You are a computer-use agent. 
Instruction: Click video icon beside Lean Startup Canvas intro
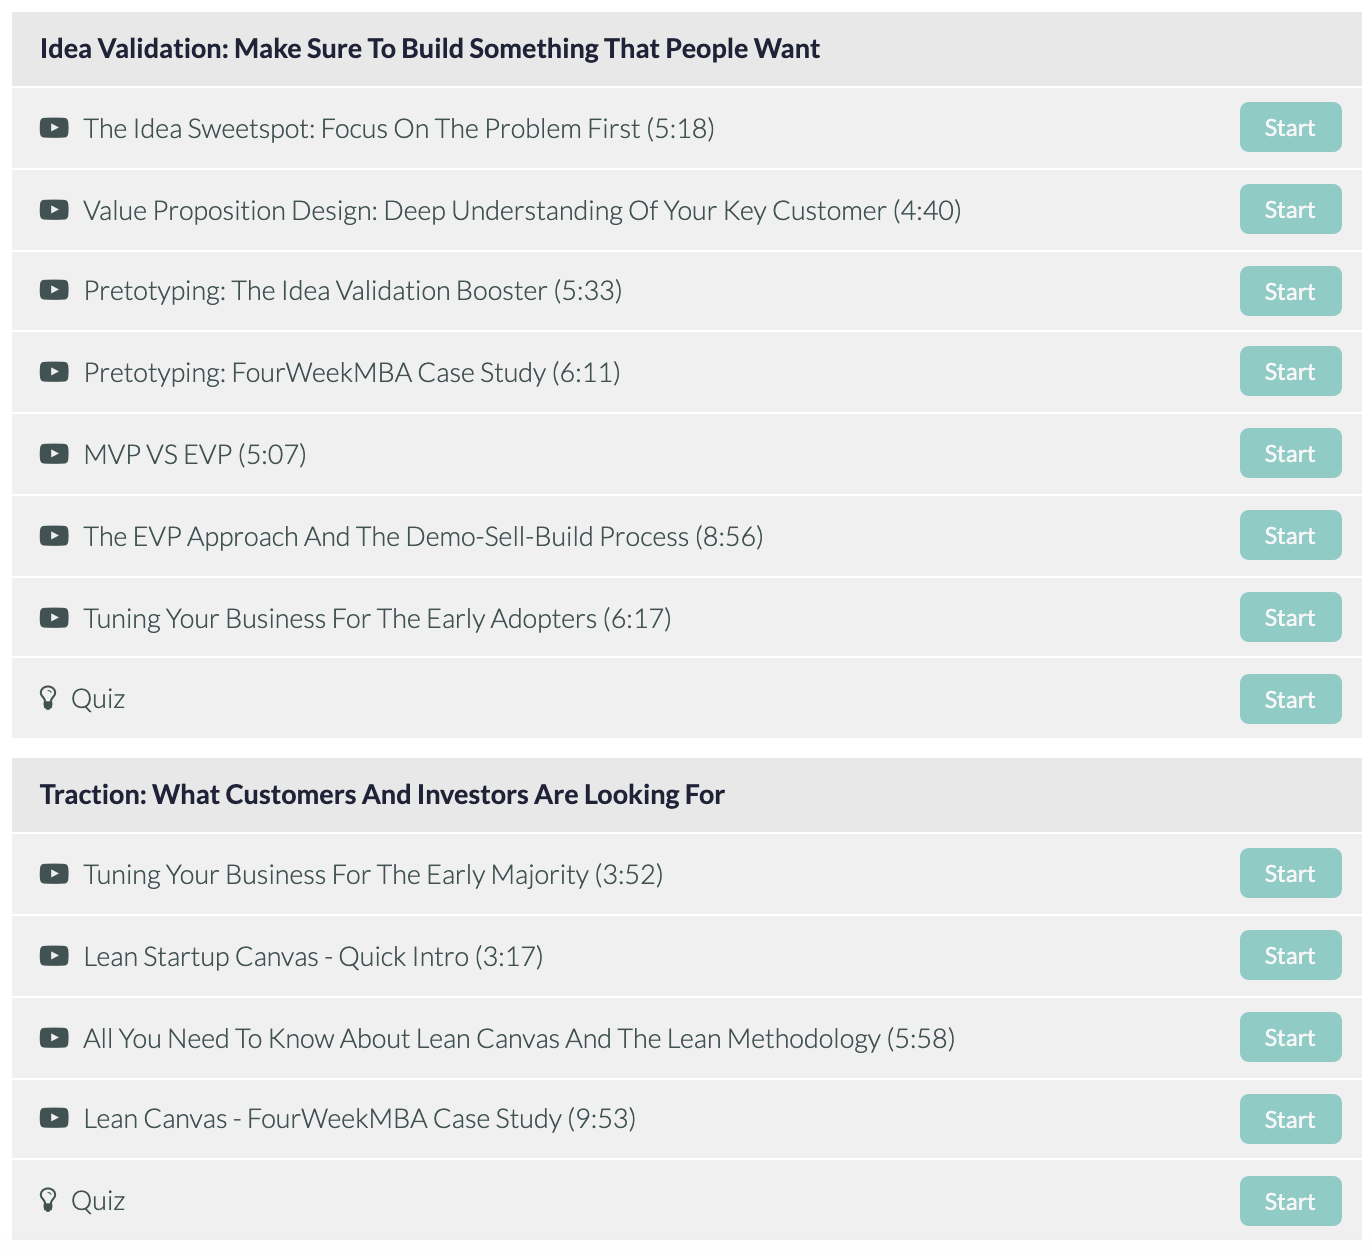point(54,956)
